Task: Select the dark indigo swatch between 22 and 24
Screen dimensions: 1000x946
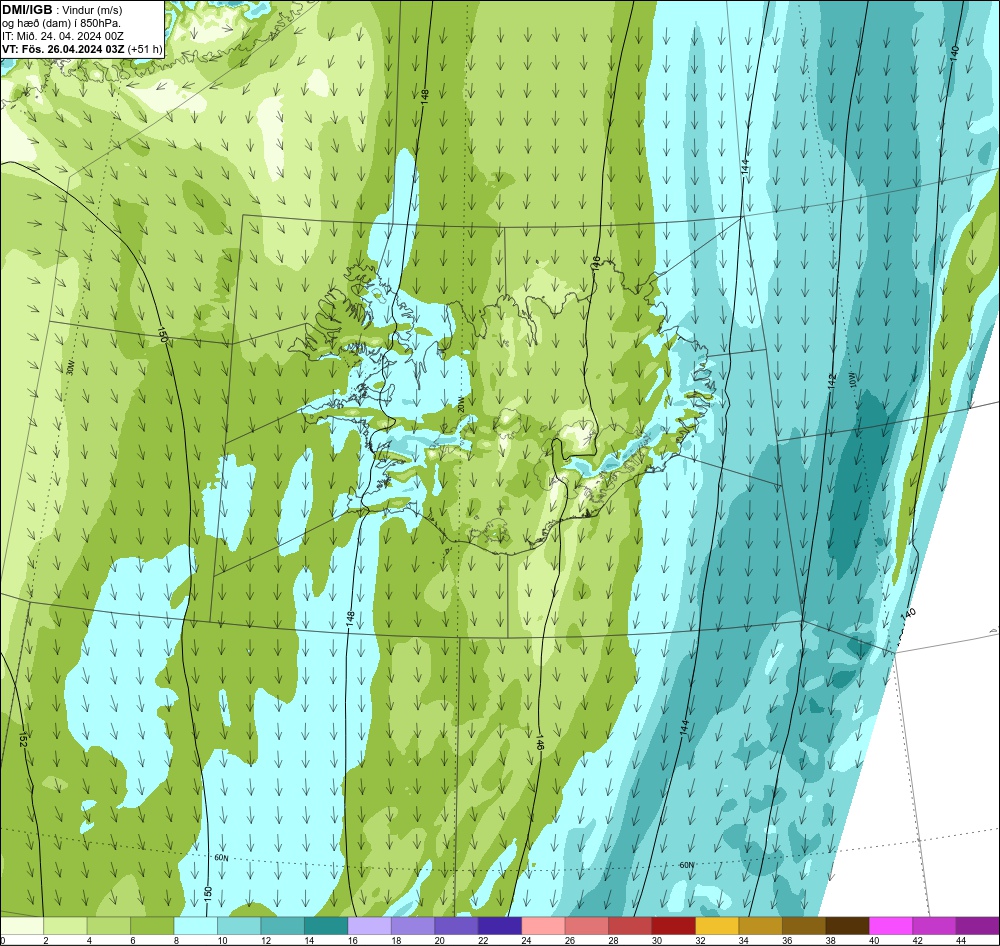Action: tap(500, 926)
